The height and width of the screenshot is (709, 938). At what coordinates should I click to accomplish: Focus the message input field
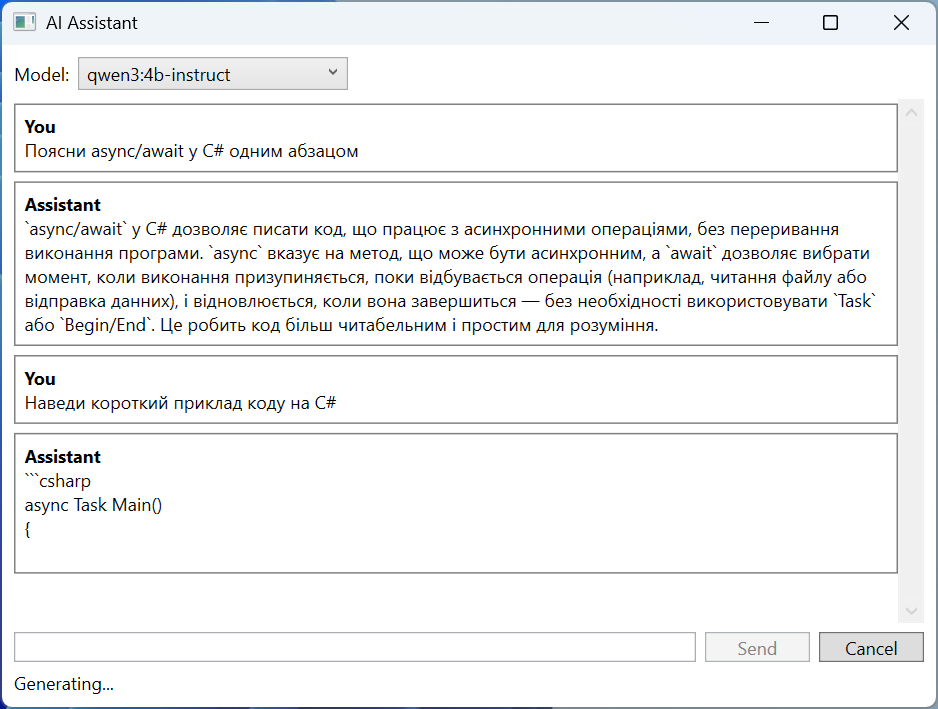tap(355, 647)
